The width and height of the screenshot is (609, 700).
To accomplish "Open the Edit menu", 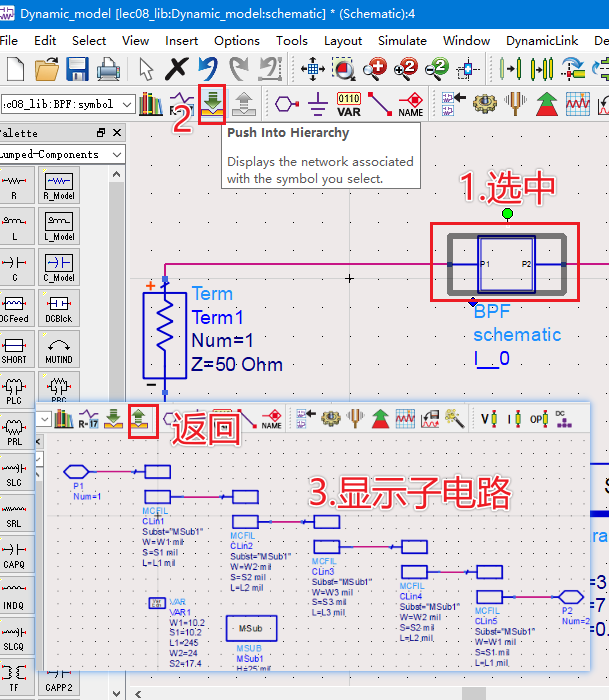I will pyautogui.click(x=45, y=41).
